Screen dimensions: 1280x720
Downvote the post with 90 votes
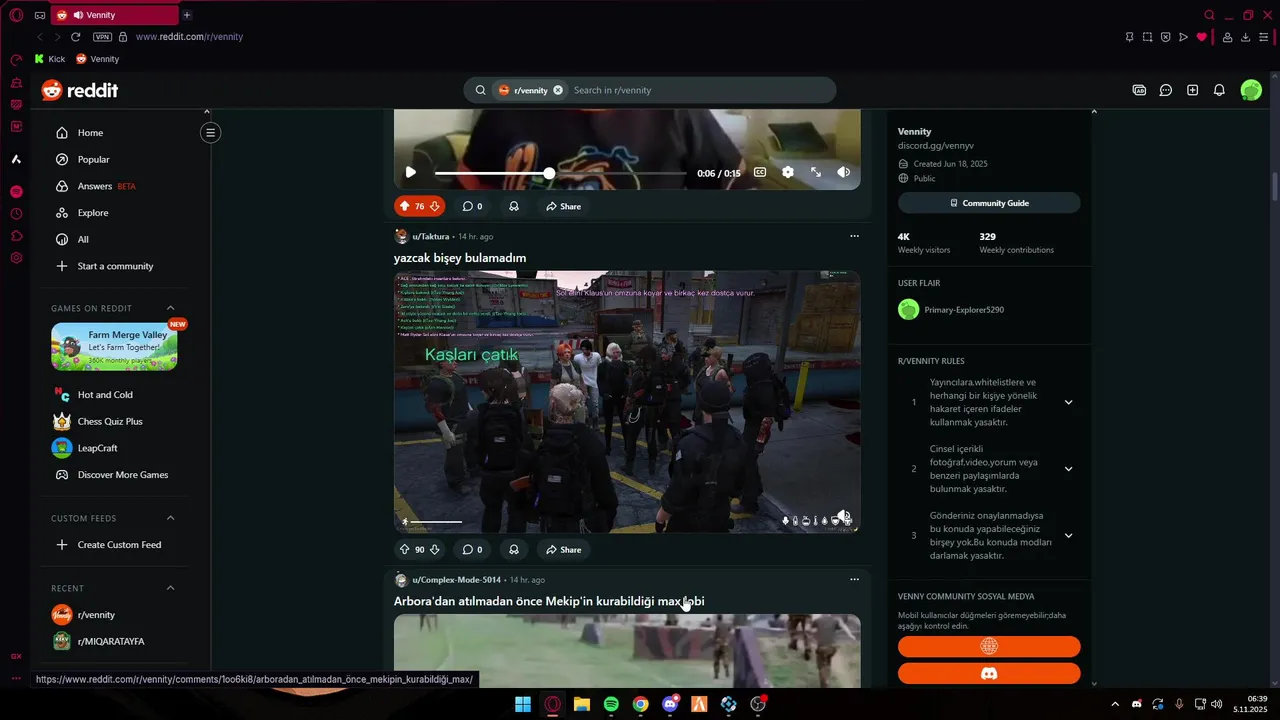click(x=434, y=549)
